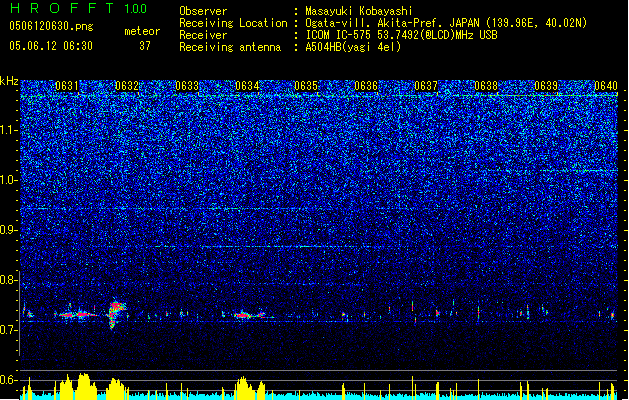This screenshot has width=629, height=400.
Task: Click the 0636 time marker
Action: point(366,86)
